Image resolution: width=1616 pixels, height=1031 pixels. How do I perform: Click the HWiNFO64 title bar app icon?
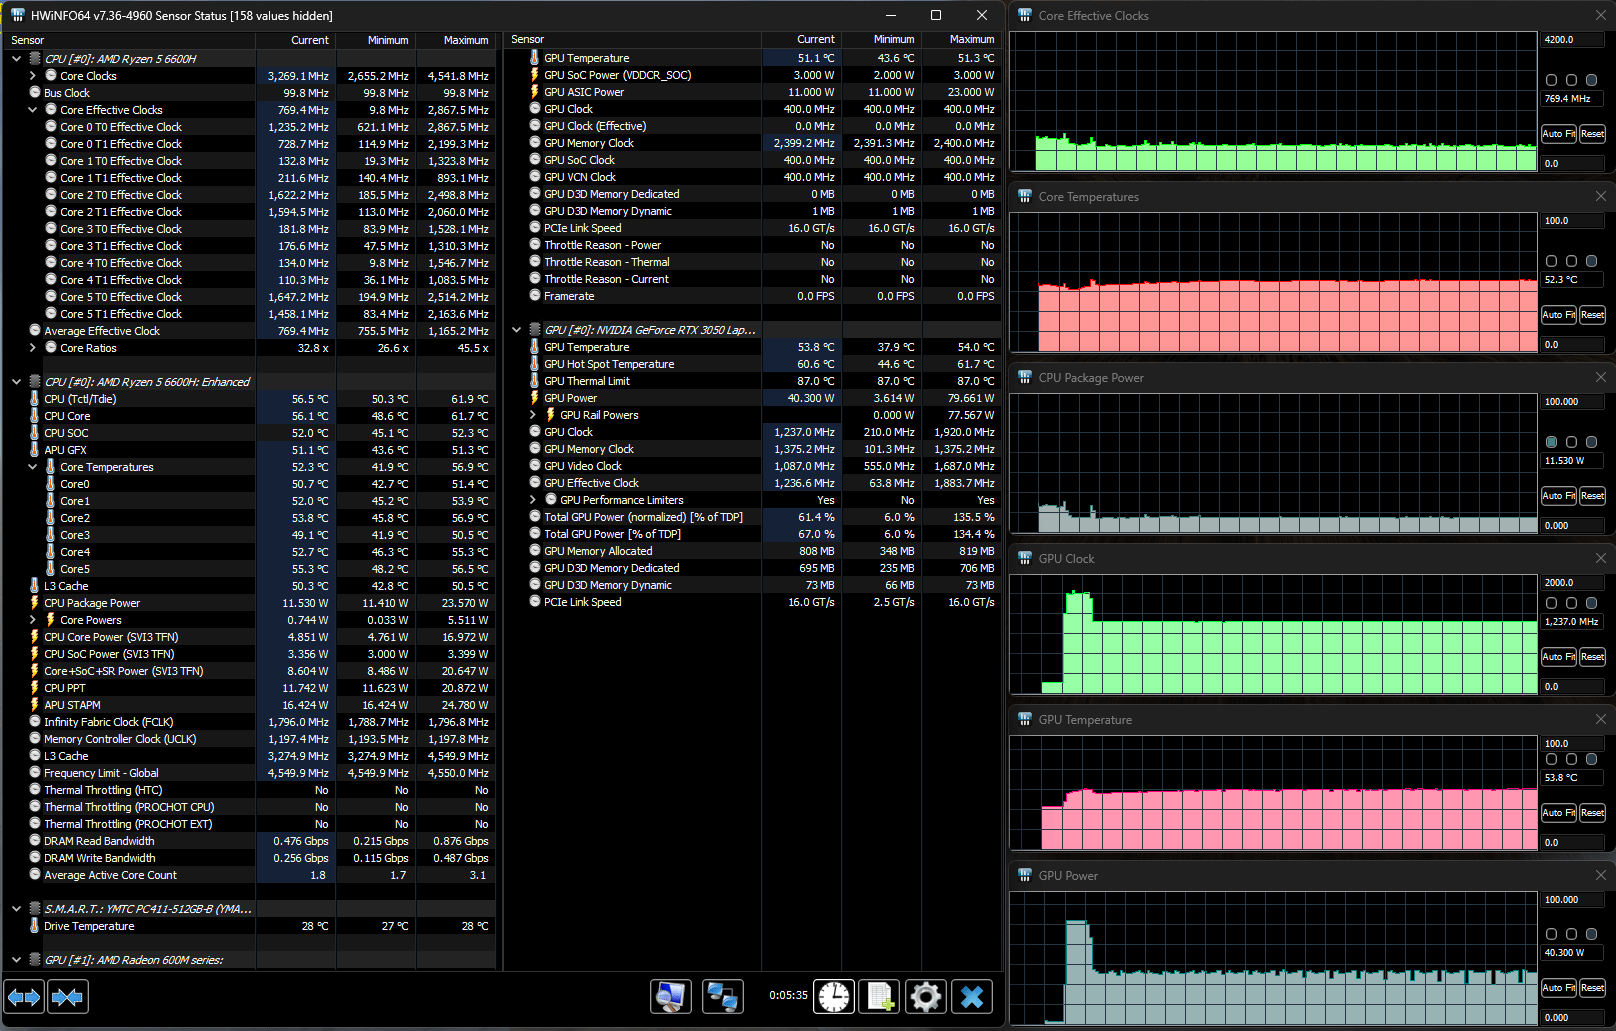click(18, 15)
